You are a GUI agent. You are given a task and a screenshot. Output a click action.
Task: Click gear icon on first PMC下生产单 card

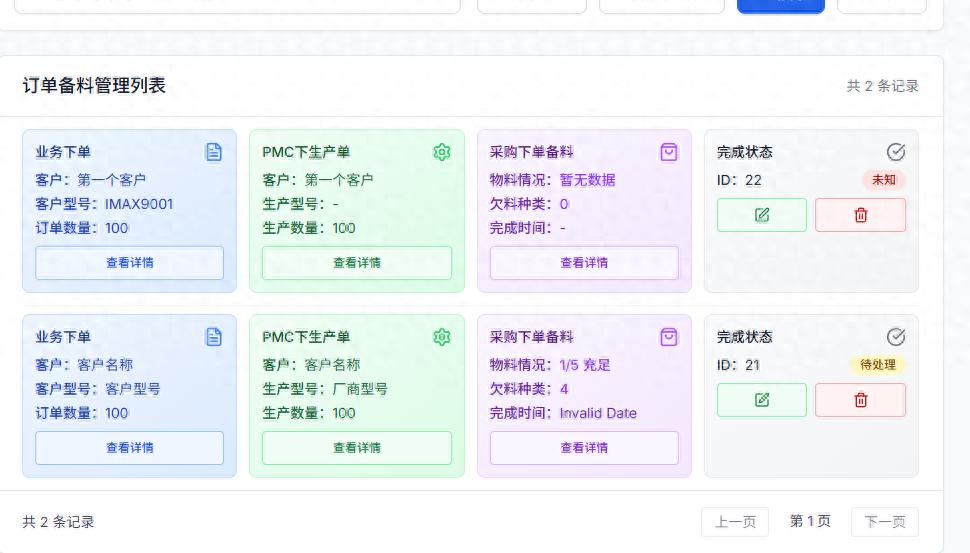(441, 152)
